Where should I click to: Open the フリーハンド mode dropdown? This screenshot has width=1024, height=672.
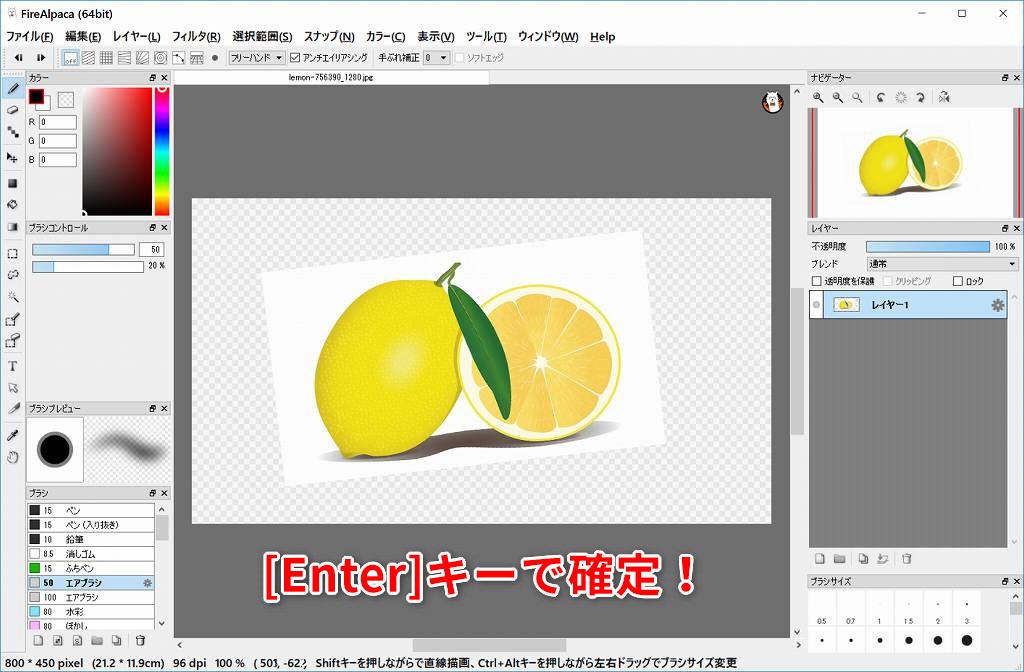click(x=257, y=58)
